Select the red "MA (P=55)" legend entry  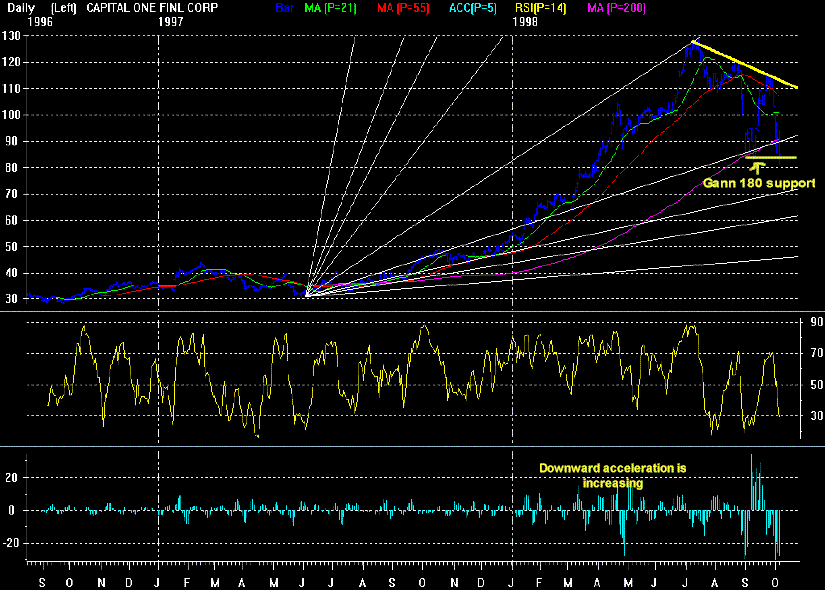(x=403, y=8)
